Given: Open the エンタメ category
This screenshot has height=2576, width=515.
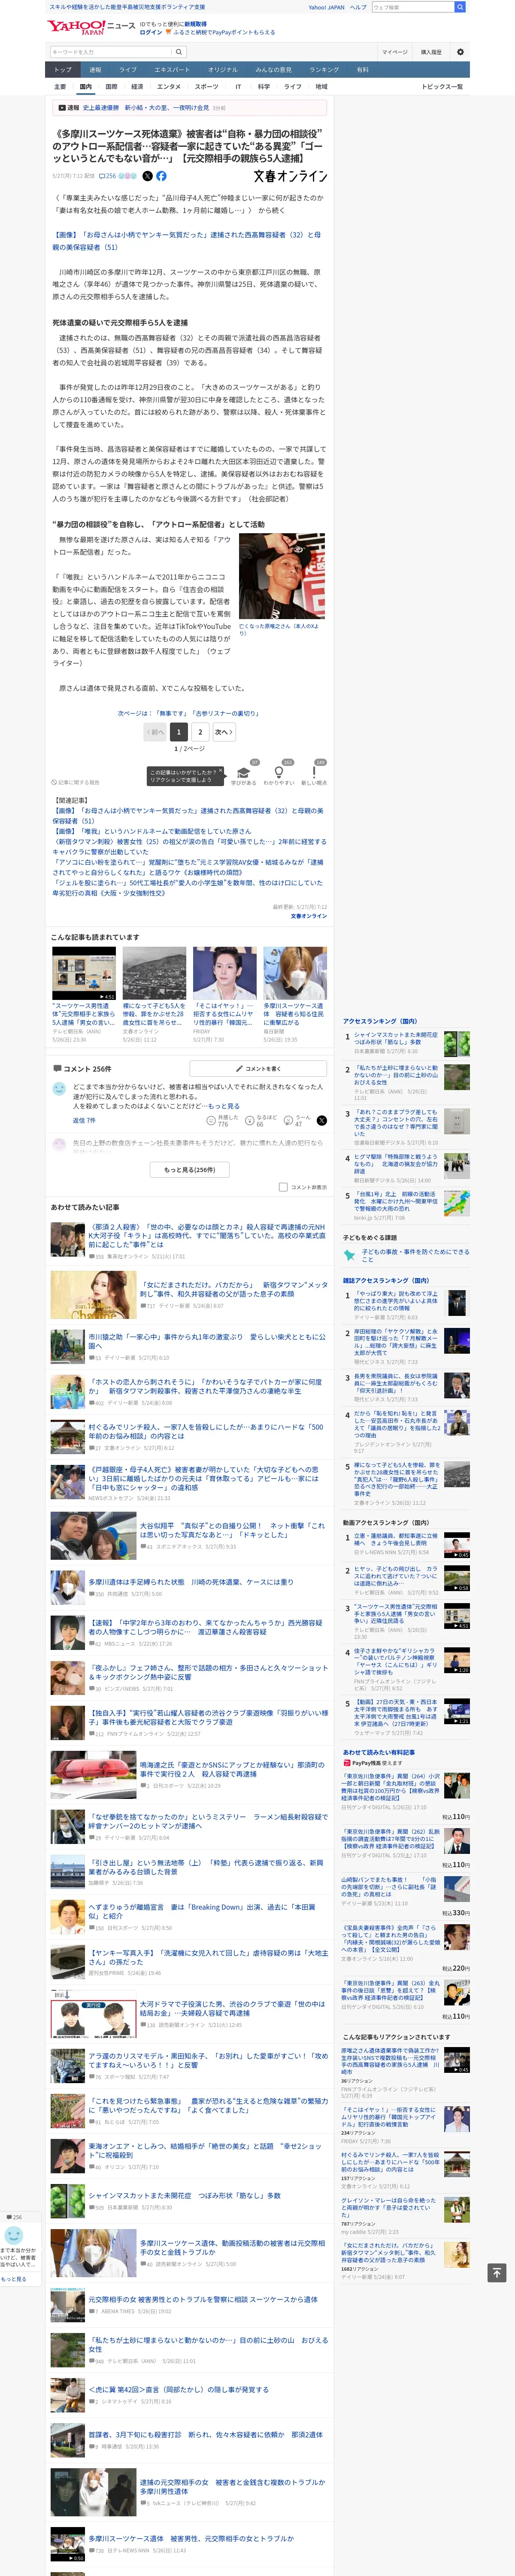Looking at the screenshot, I should tap(169, 87).
